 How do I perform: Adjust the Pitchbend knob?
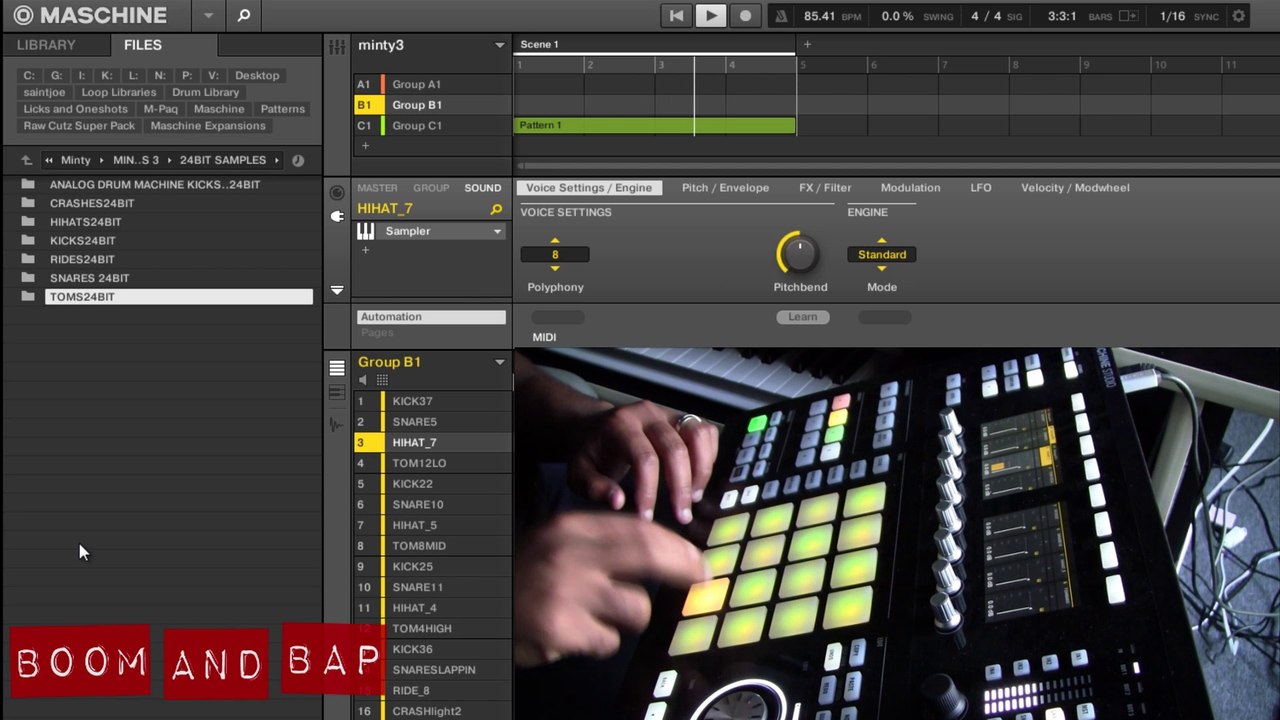[x=798, y=253]
